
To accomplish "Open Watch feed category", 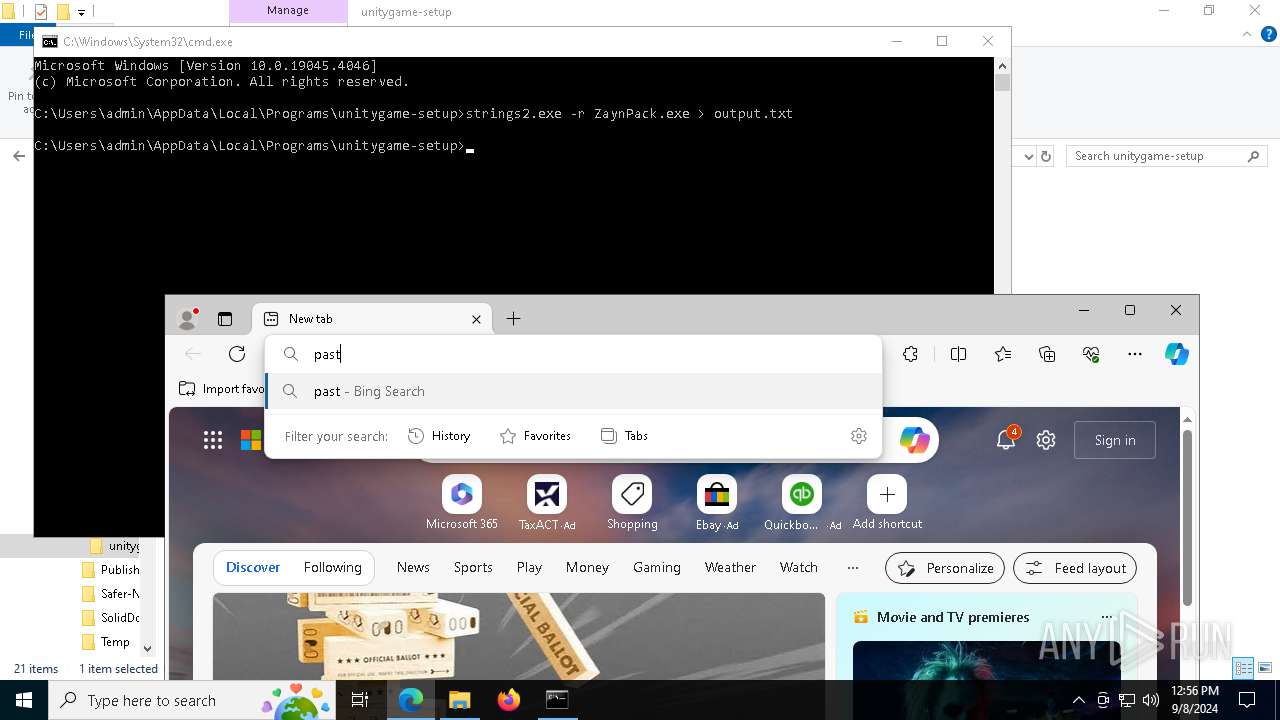I will point(799,567).
